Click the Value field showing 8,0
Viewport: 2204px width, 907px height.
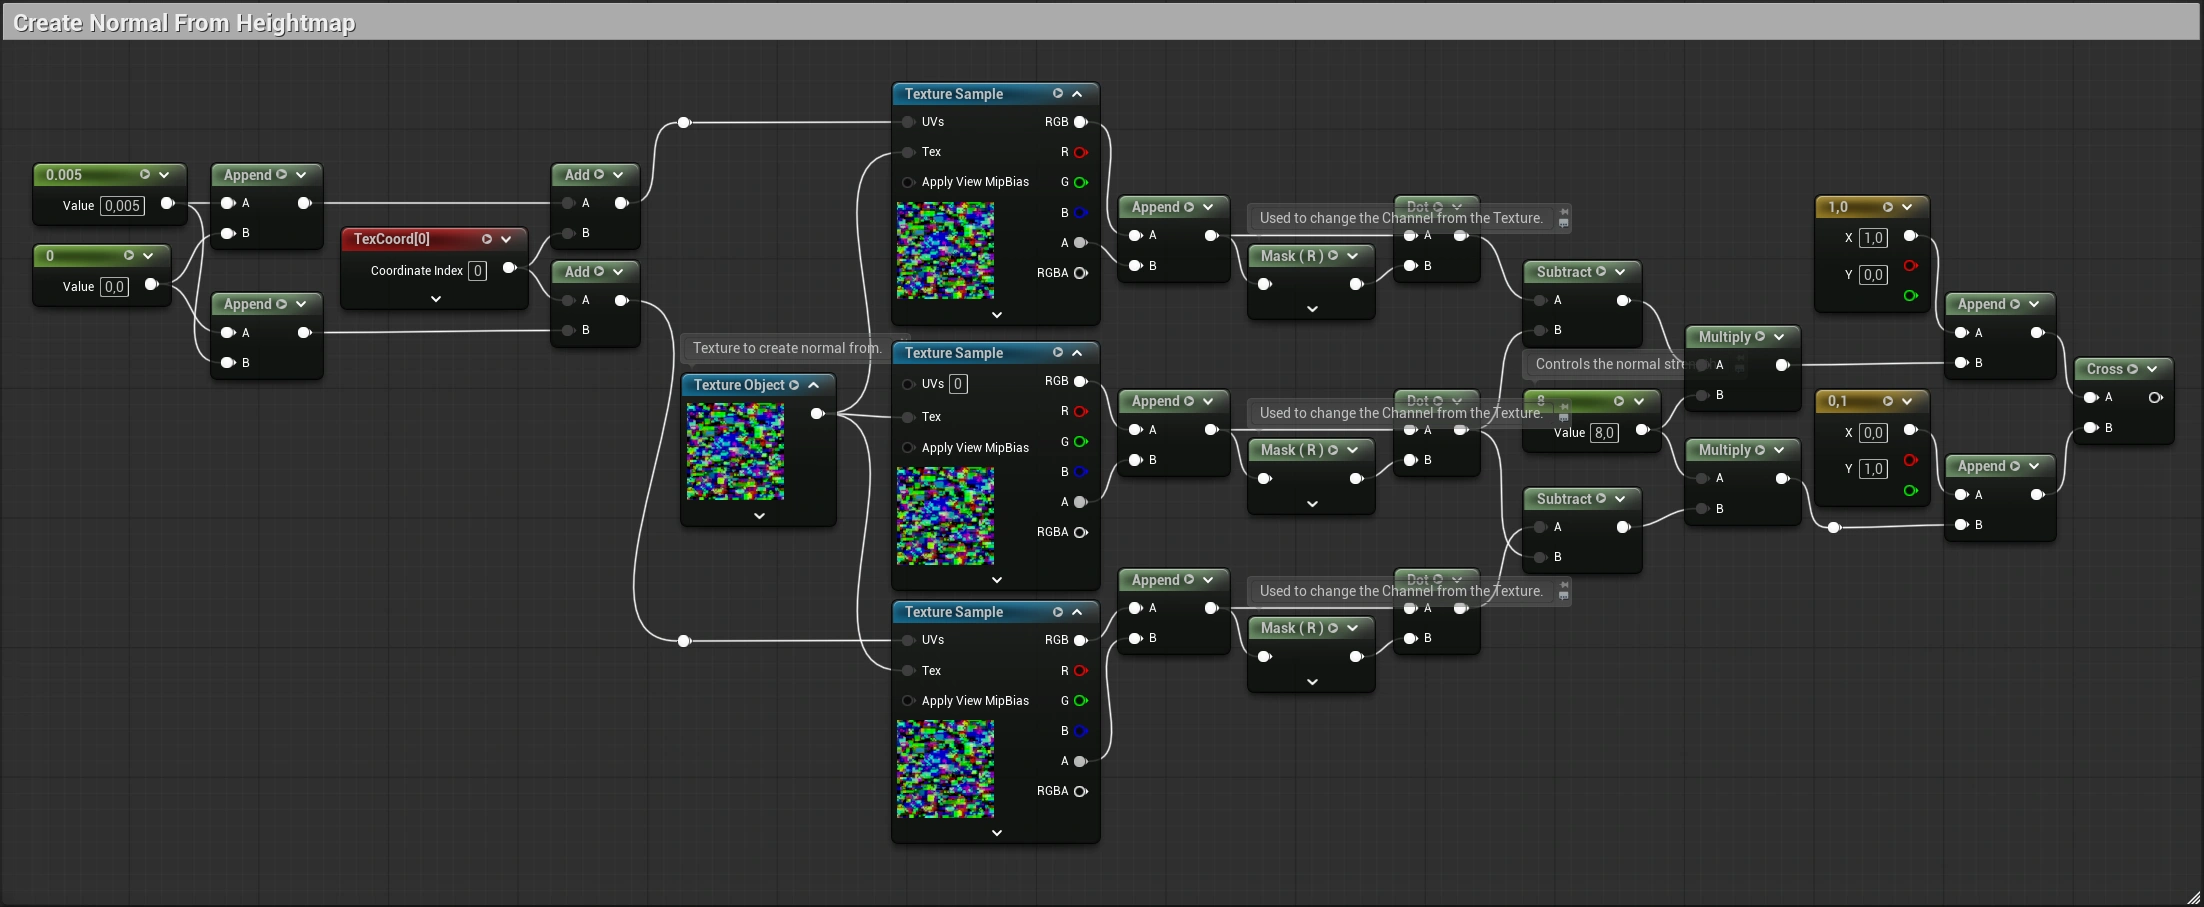tap(1604, 433)
